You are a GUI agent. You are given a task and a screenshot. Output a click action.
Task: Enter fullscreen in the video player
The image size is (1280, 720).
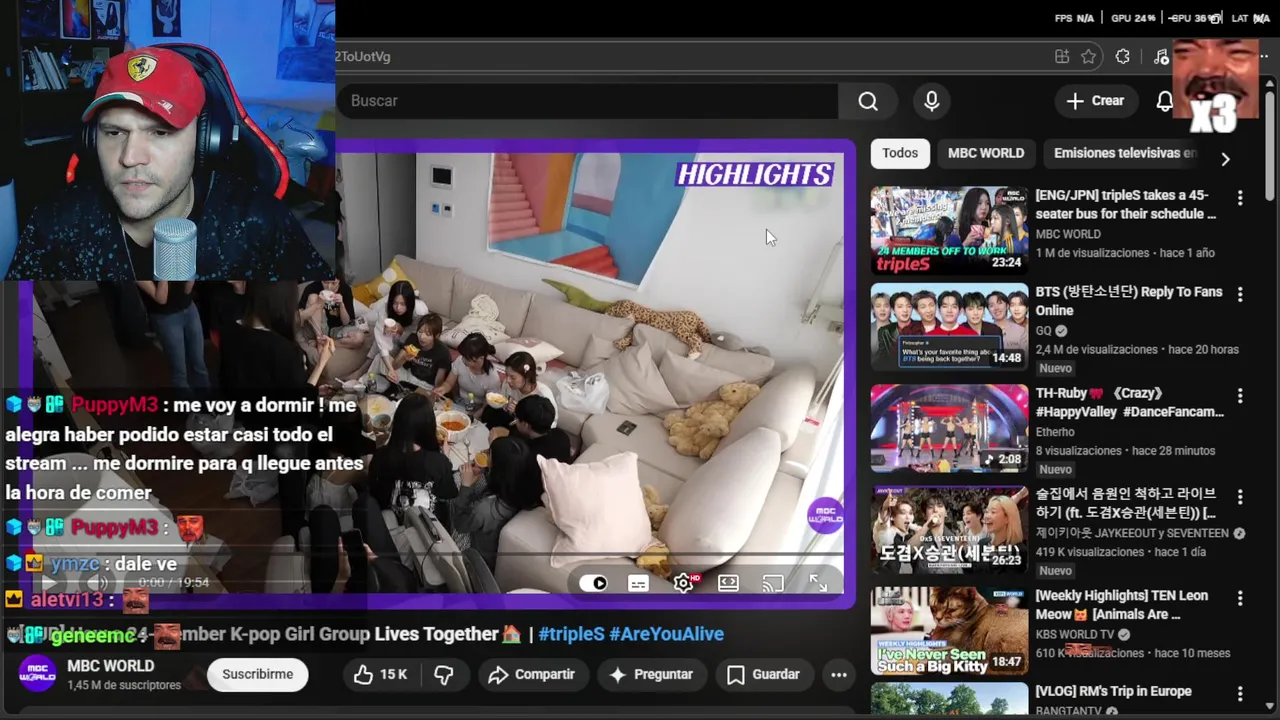coord(818,583)
